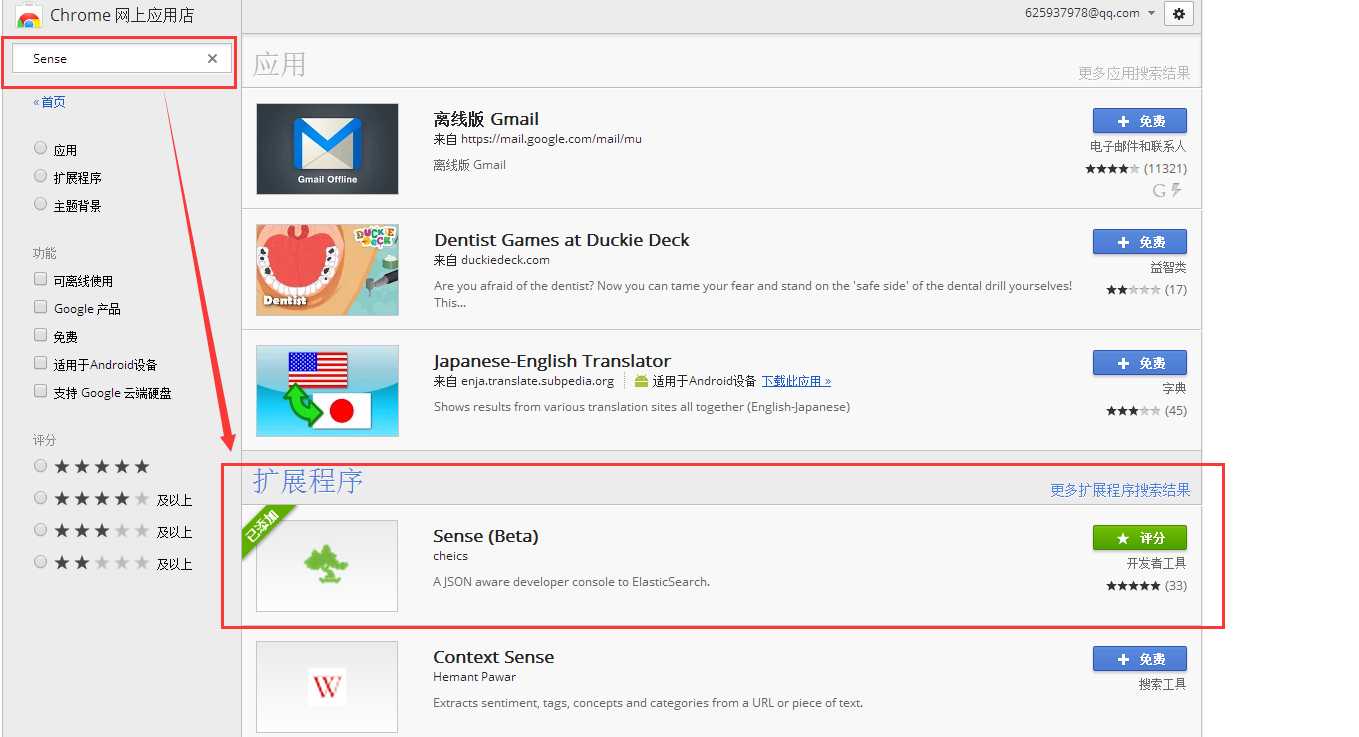The width and height of the screenshot is (1359, 737).
Task: Open 更多扩展程序搜索结果 link
Action: point(1120,490)
